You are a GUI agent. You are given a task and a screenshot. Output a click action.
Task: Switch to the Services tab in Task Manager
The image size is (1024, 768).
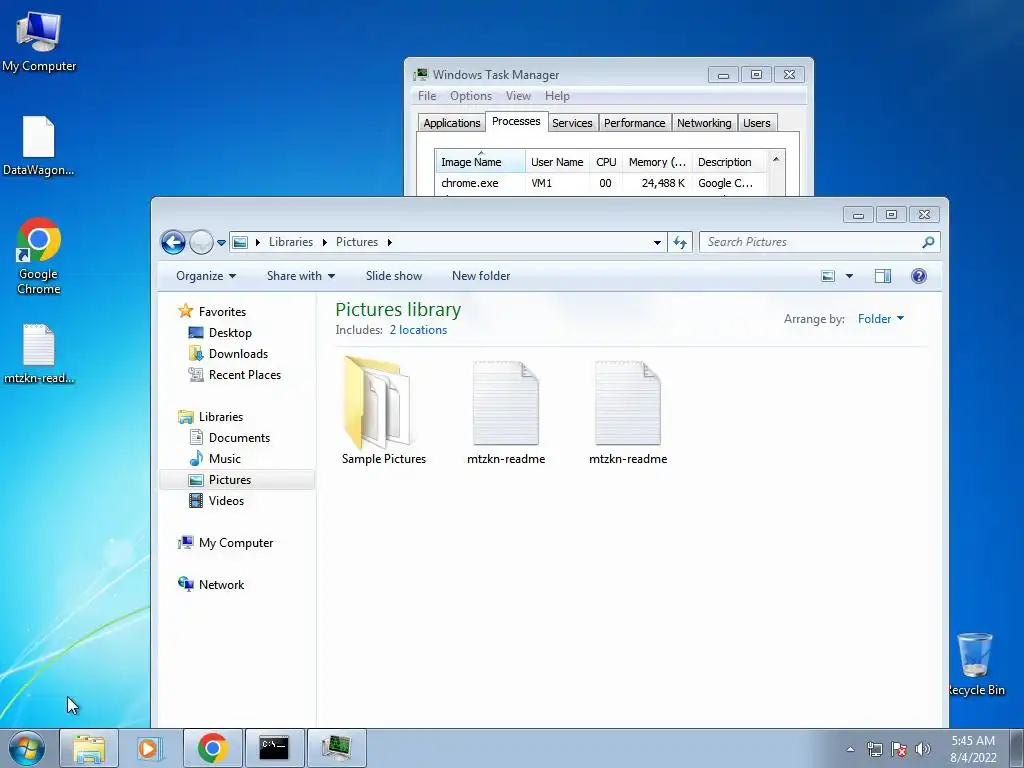pyautogui.click(x=572, y=123)
